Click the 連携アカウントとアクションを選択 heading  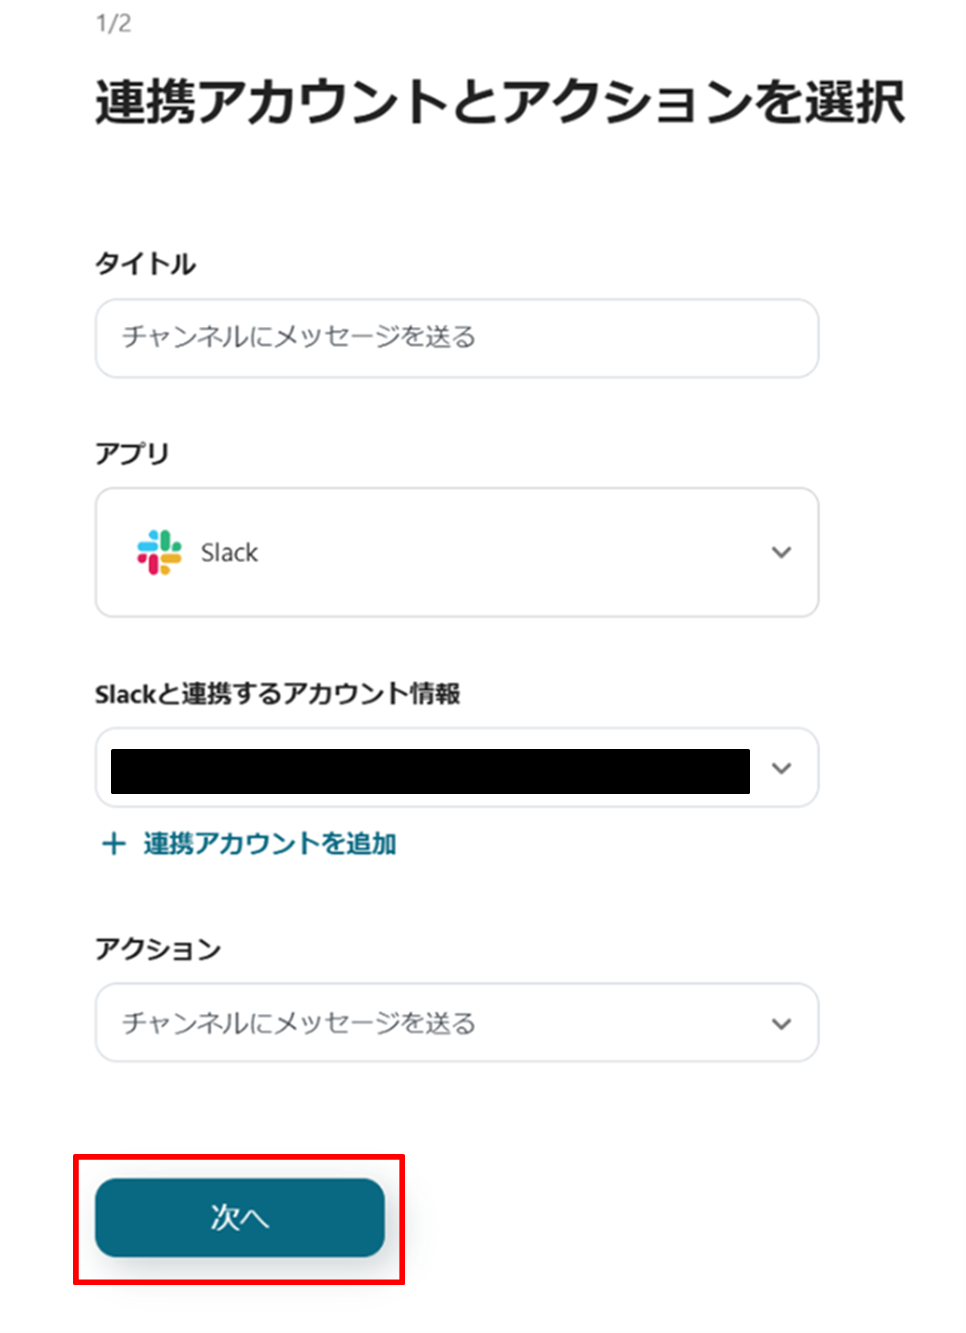coord(499,102)
